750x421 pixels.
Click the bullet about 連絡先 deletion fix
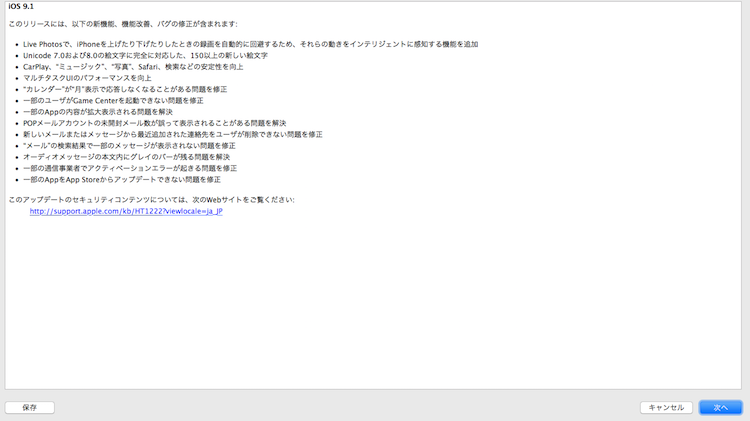177,134
